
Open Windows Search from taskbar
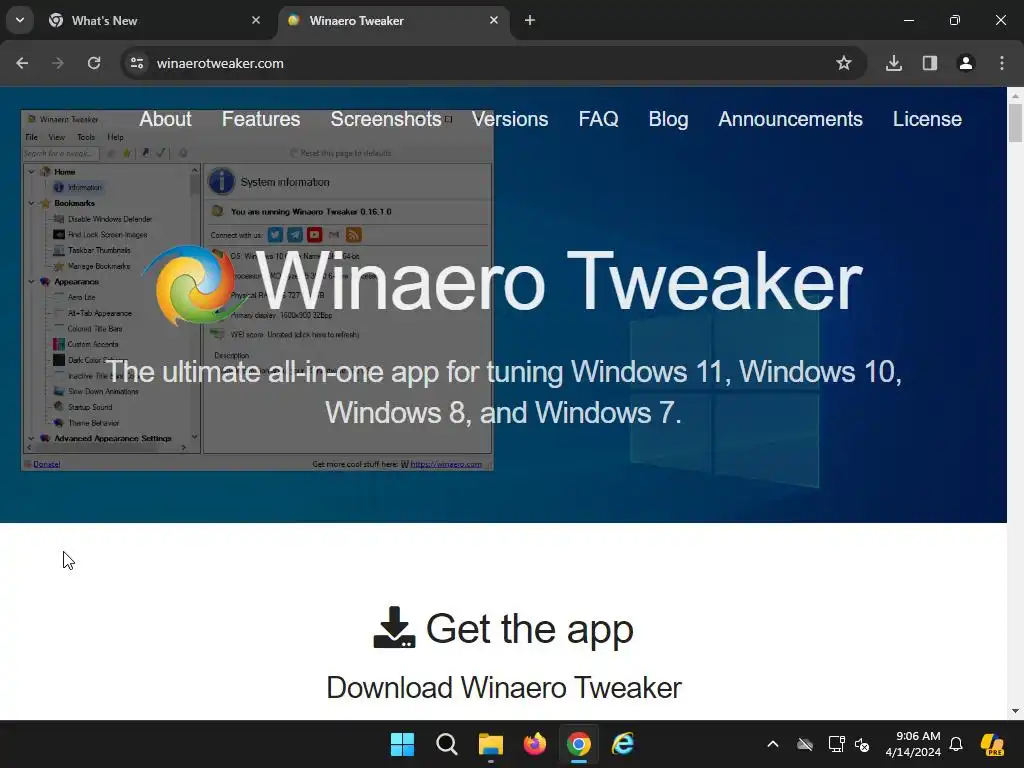pyautogui.click(x=447, y=744)
